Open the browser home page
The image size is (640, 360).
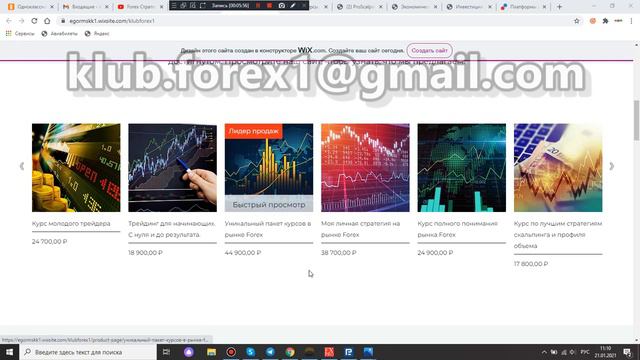click(47, 21)
